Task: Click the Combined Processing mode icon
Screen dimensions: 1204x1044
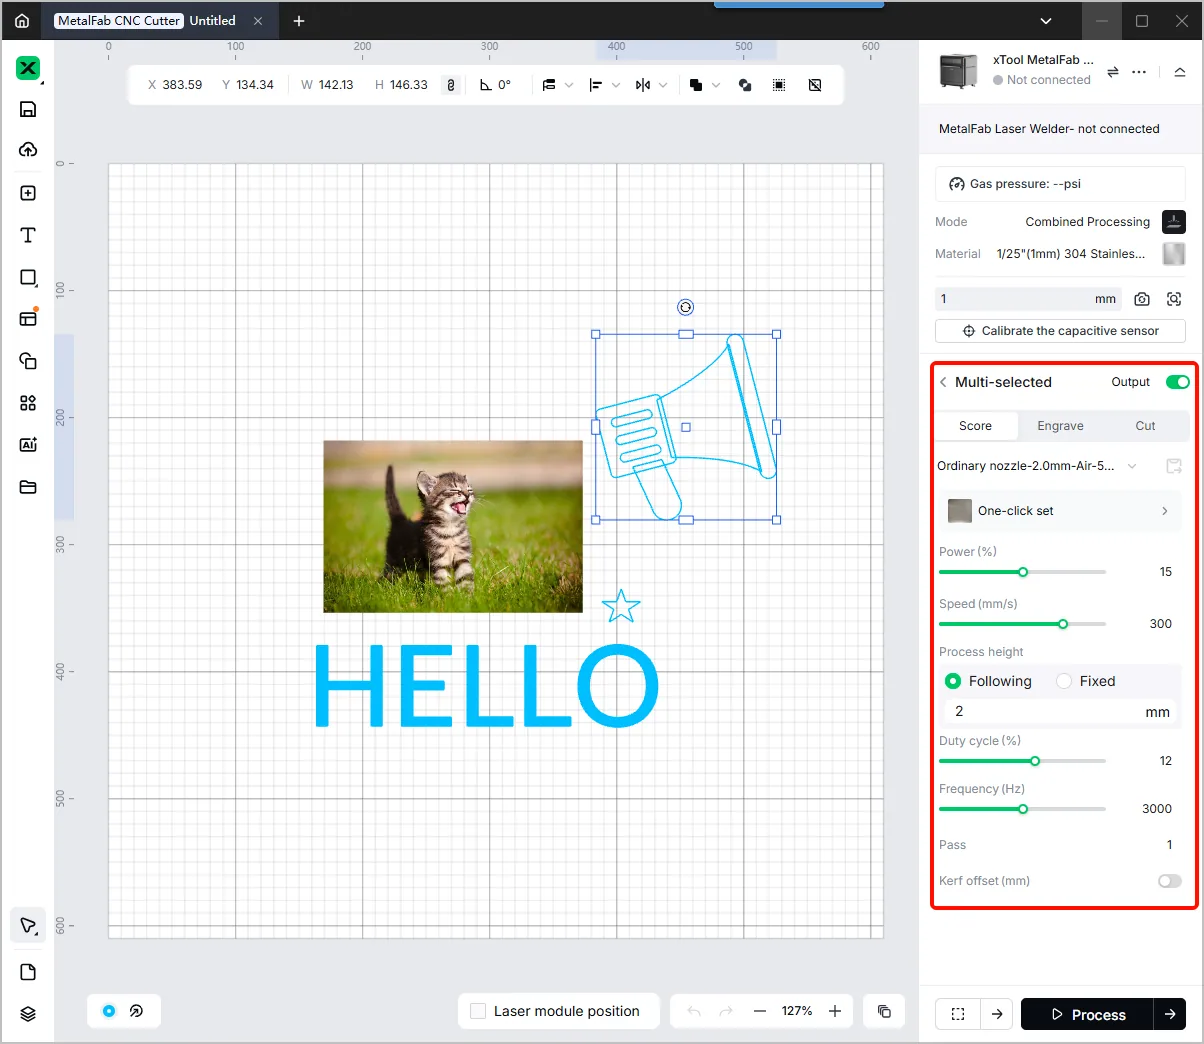Action: (1174, 221)
